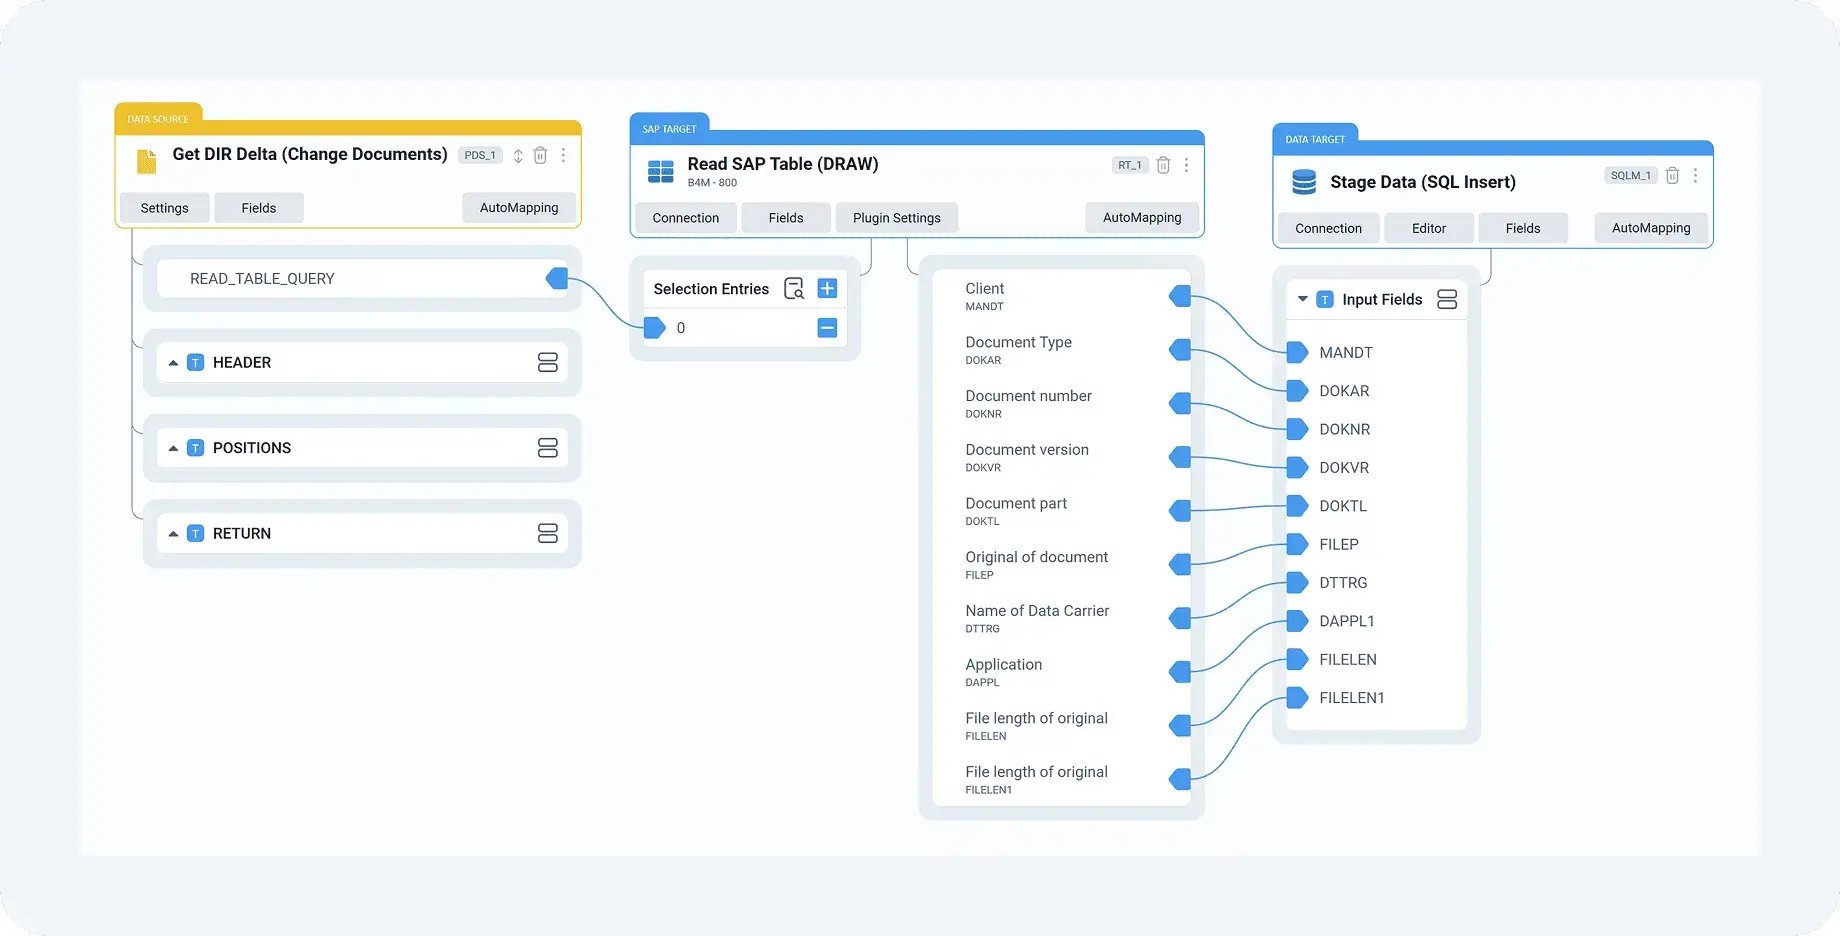This screenshot has height=936, width=1840.
Task: Add a new Selection Entries row
Action: [827, 289]
